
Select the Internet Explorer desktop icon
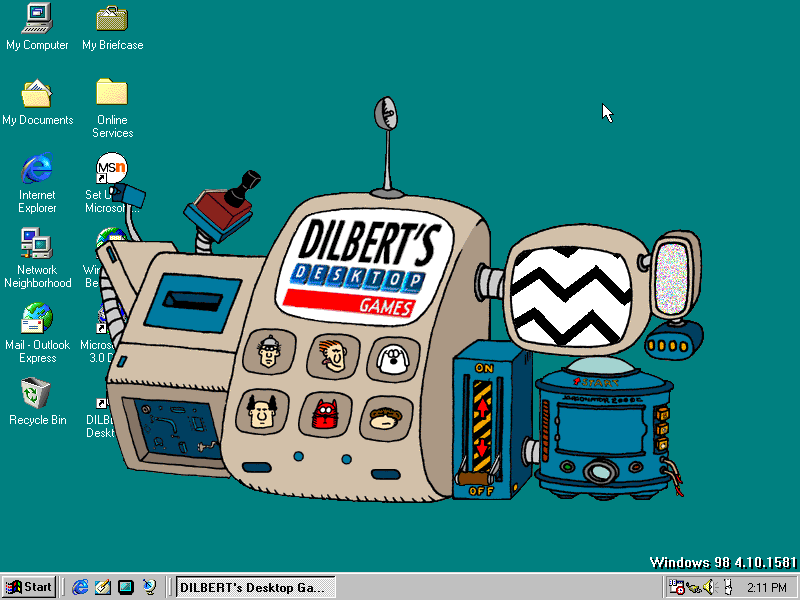click(x=37, y=182)
